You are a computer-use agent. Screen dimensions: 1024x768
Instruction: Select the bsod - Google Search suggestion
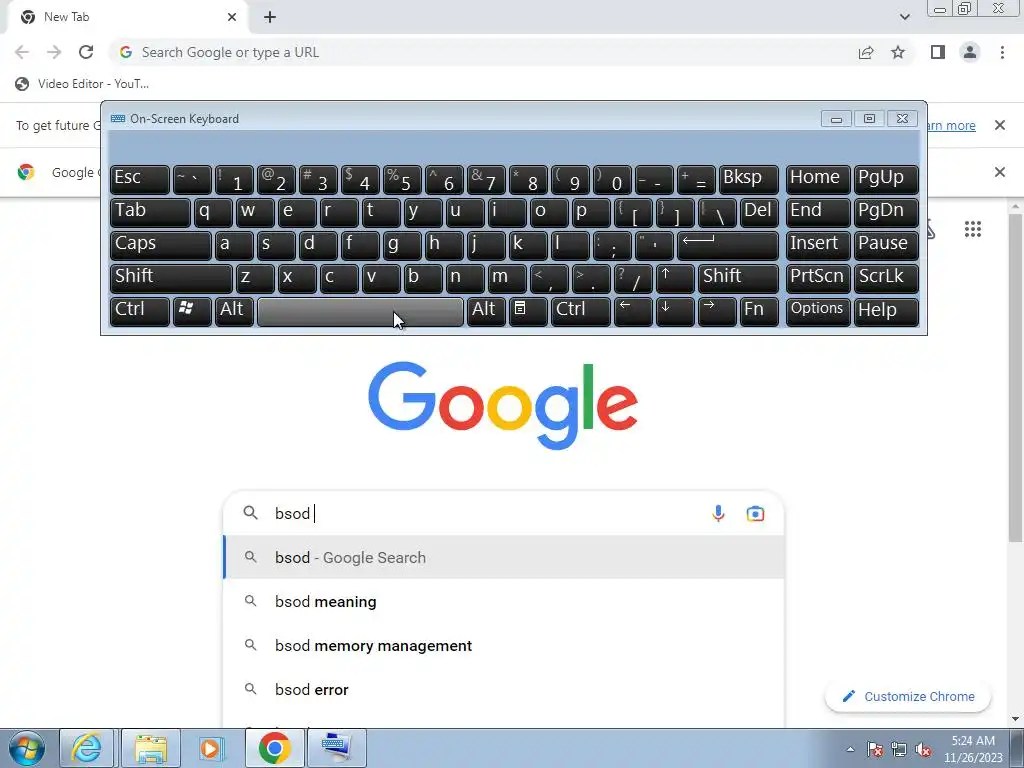coord(503,557)
